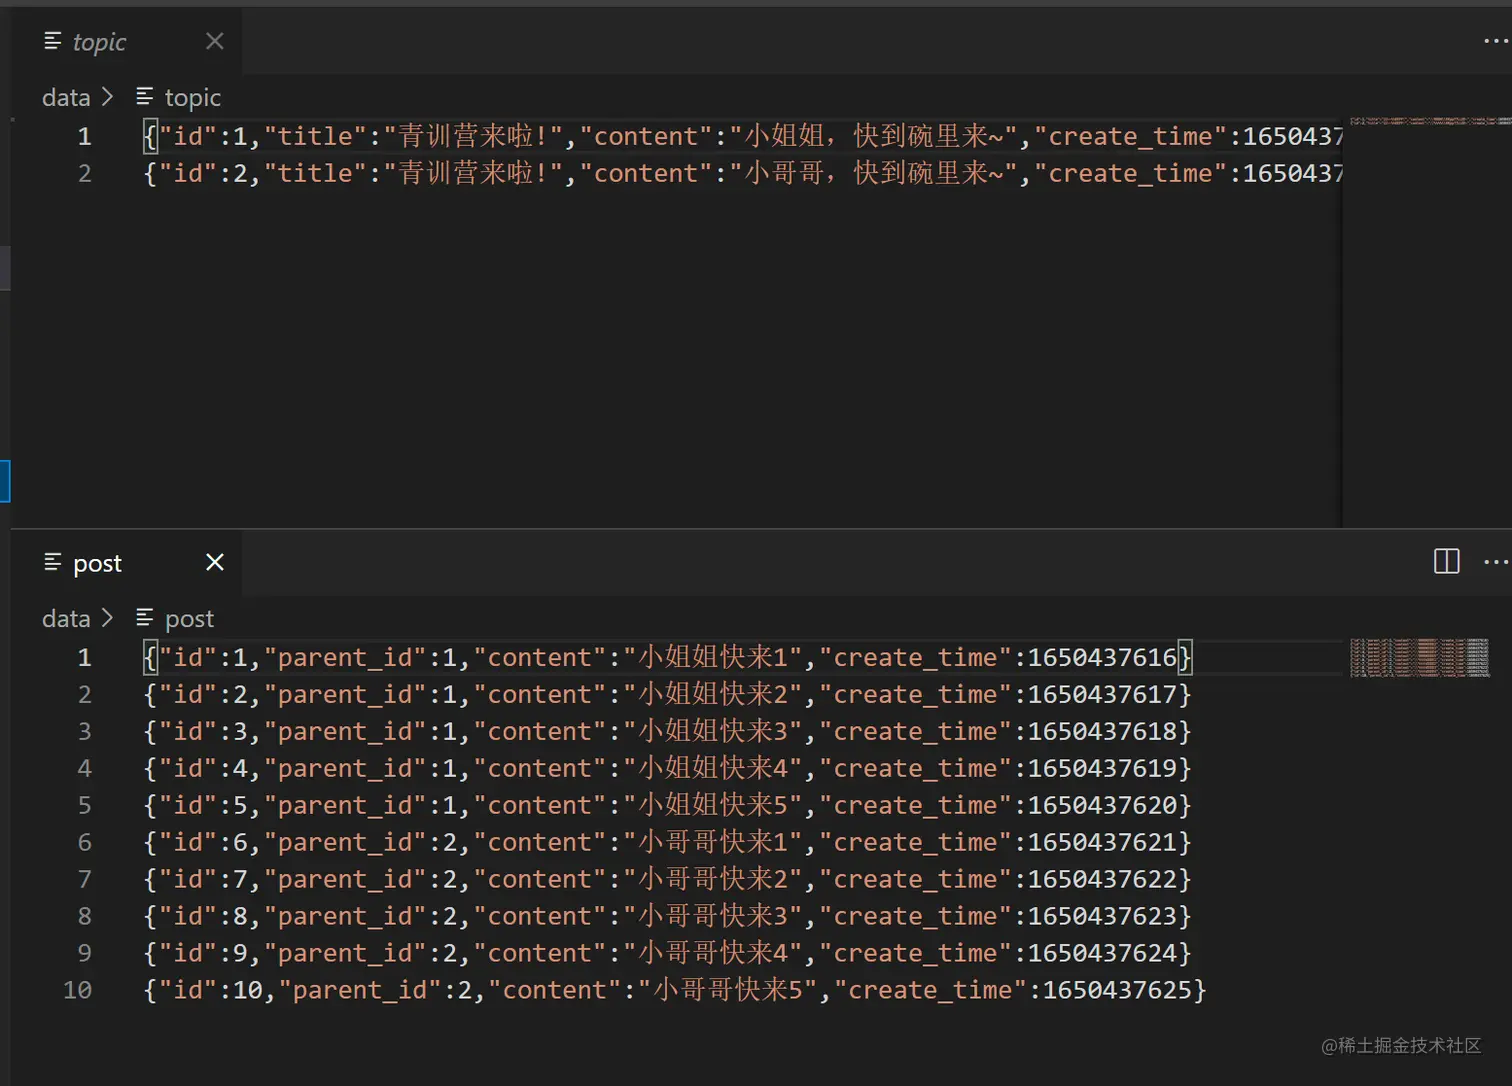Switch to the topic editor tab
The width and height of the screenshot is (1512, 1086).
[x=126, y=41]
